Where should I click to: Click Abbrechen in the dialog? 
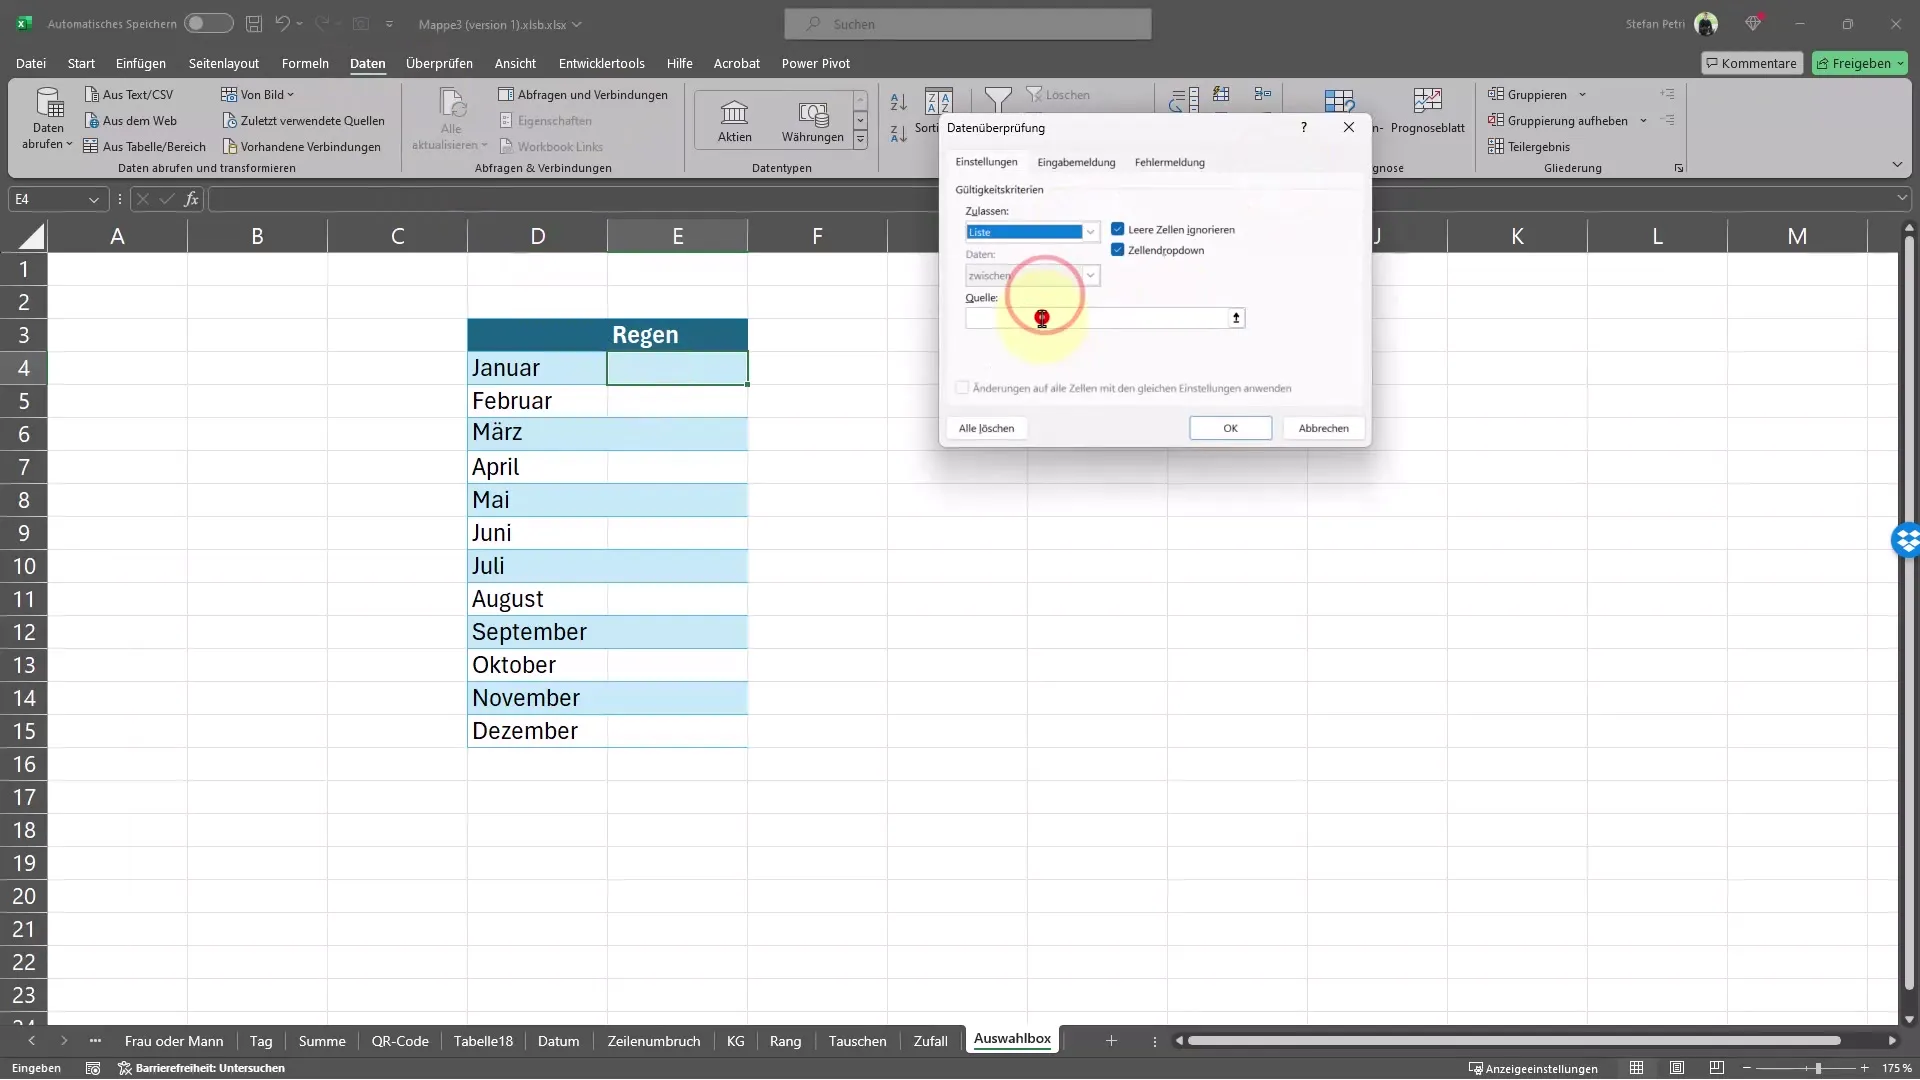[1323, 428]
